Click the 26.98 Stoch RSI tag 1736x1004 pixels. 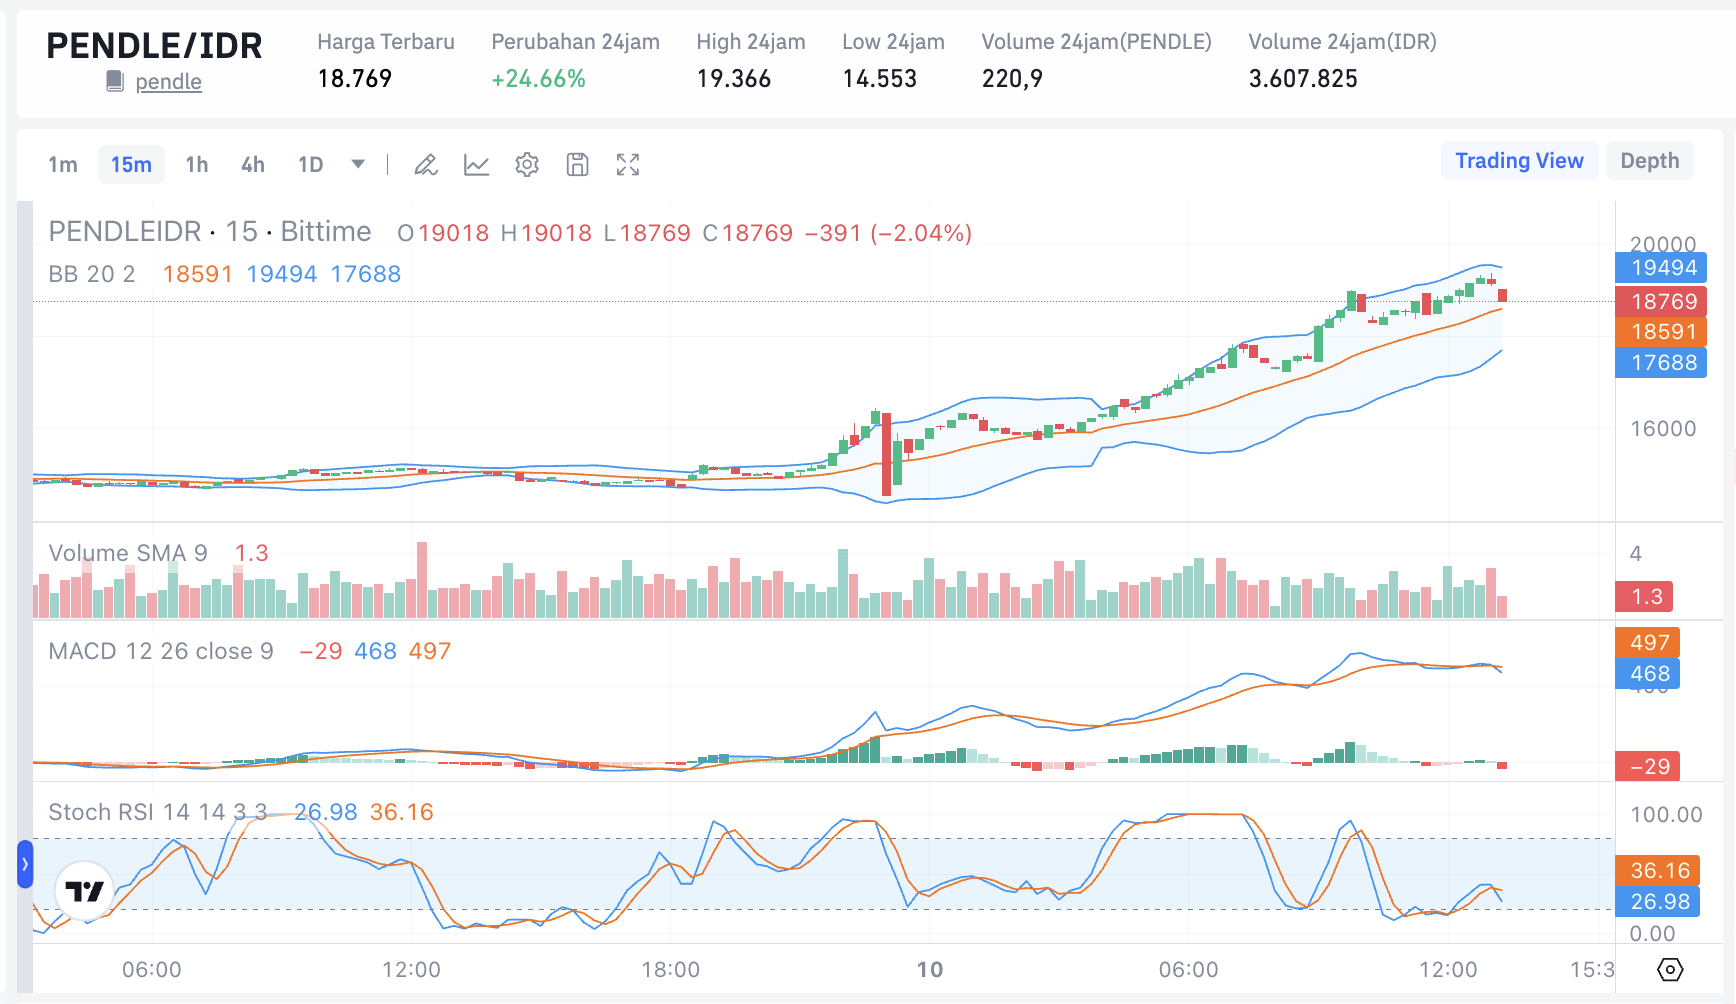[x=1658, y=902]
